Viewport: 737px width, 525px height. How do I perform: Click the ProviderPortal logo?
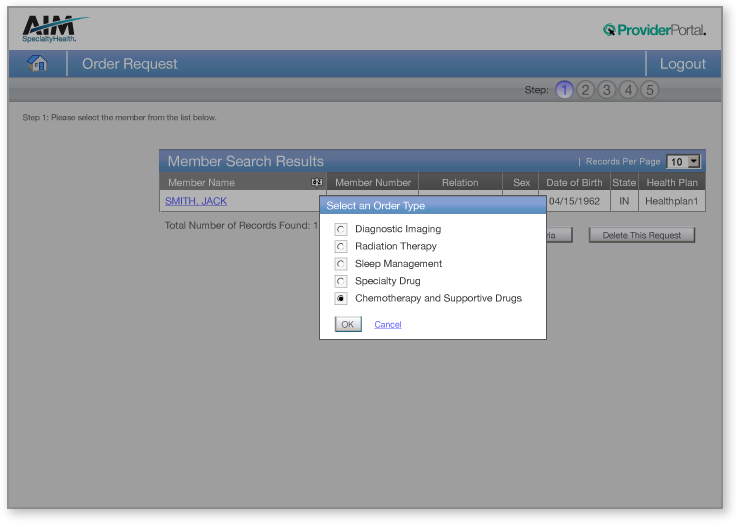654,30
